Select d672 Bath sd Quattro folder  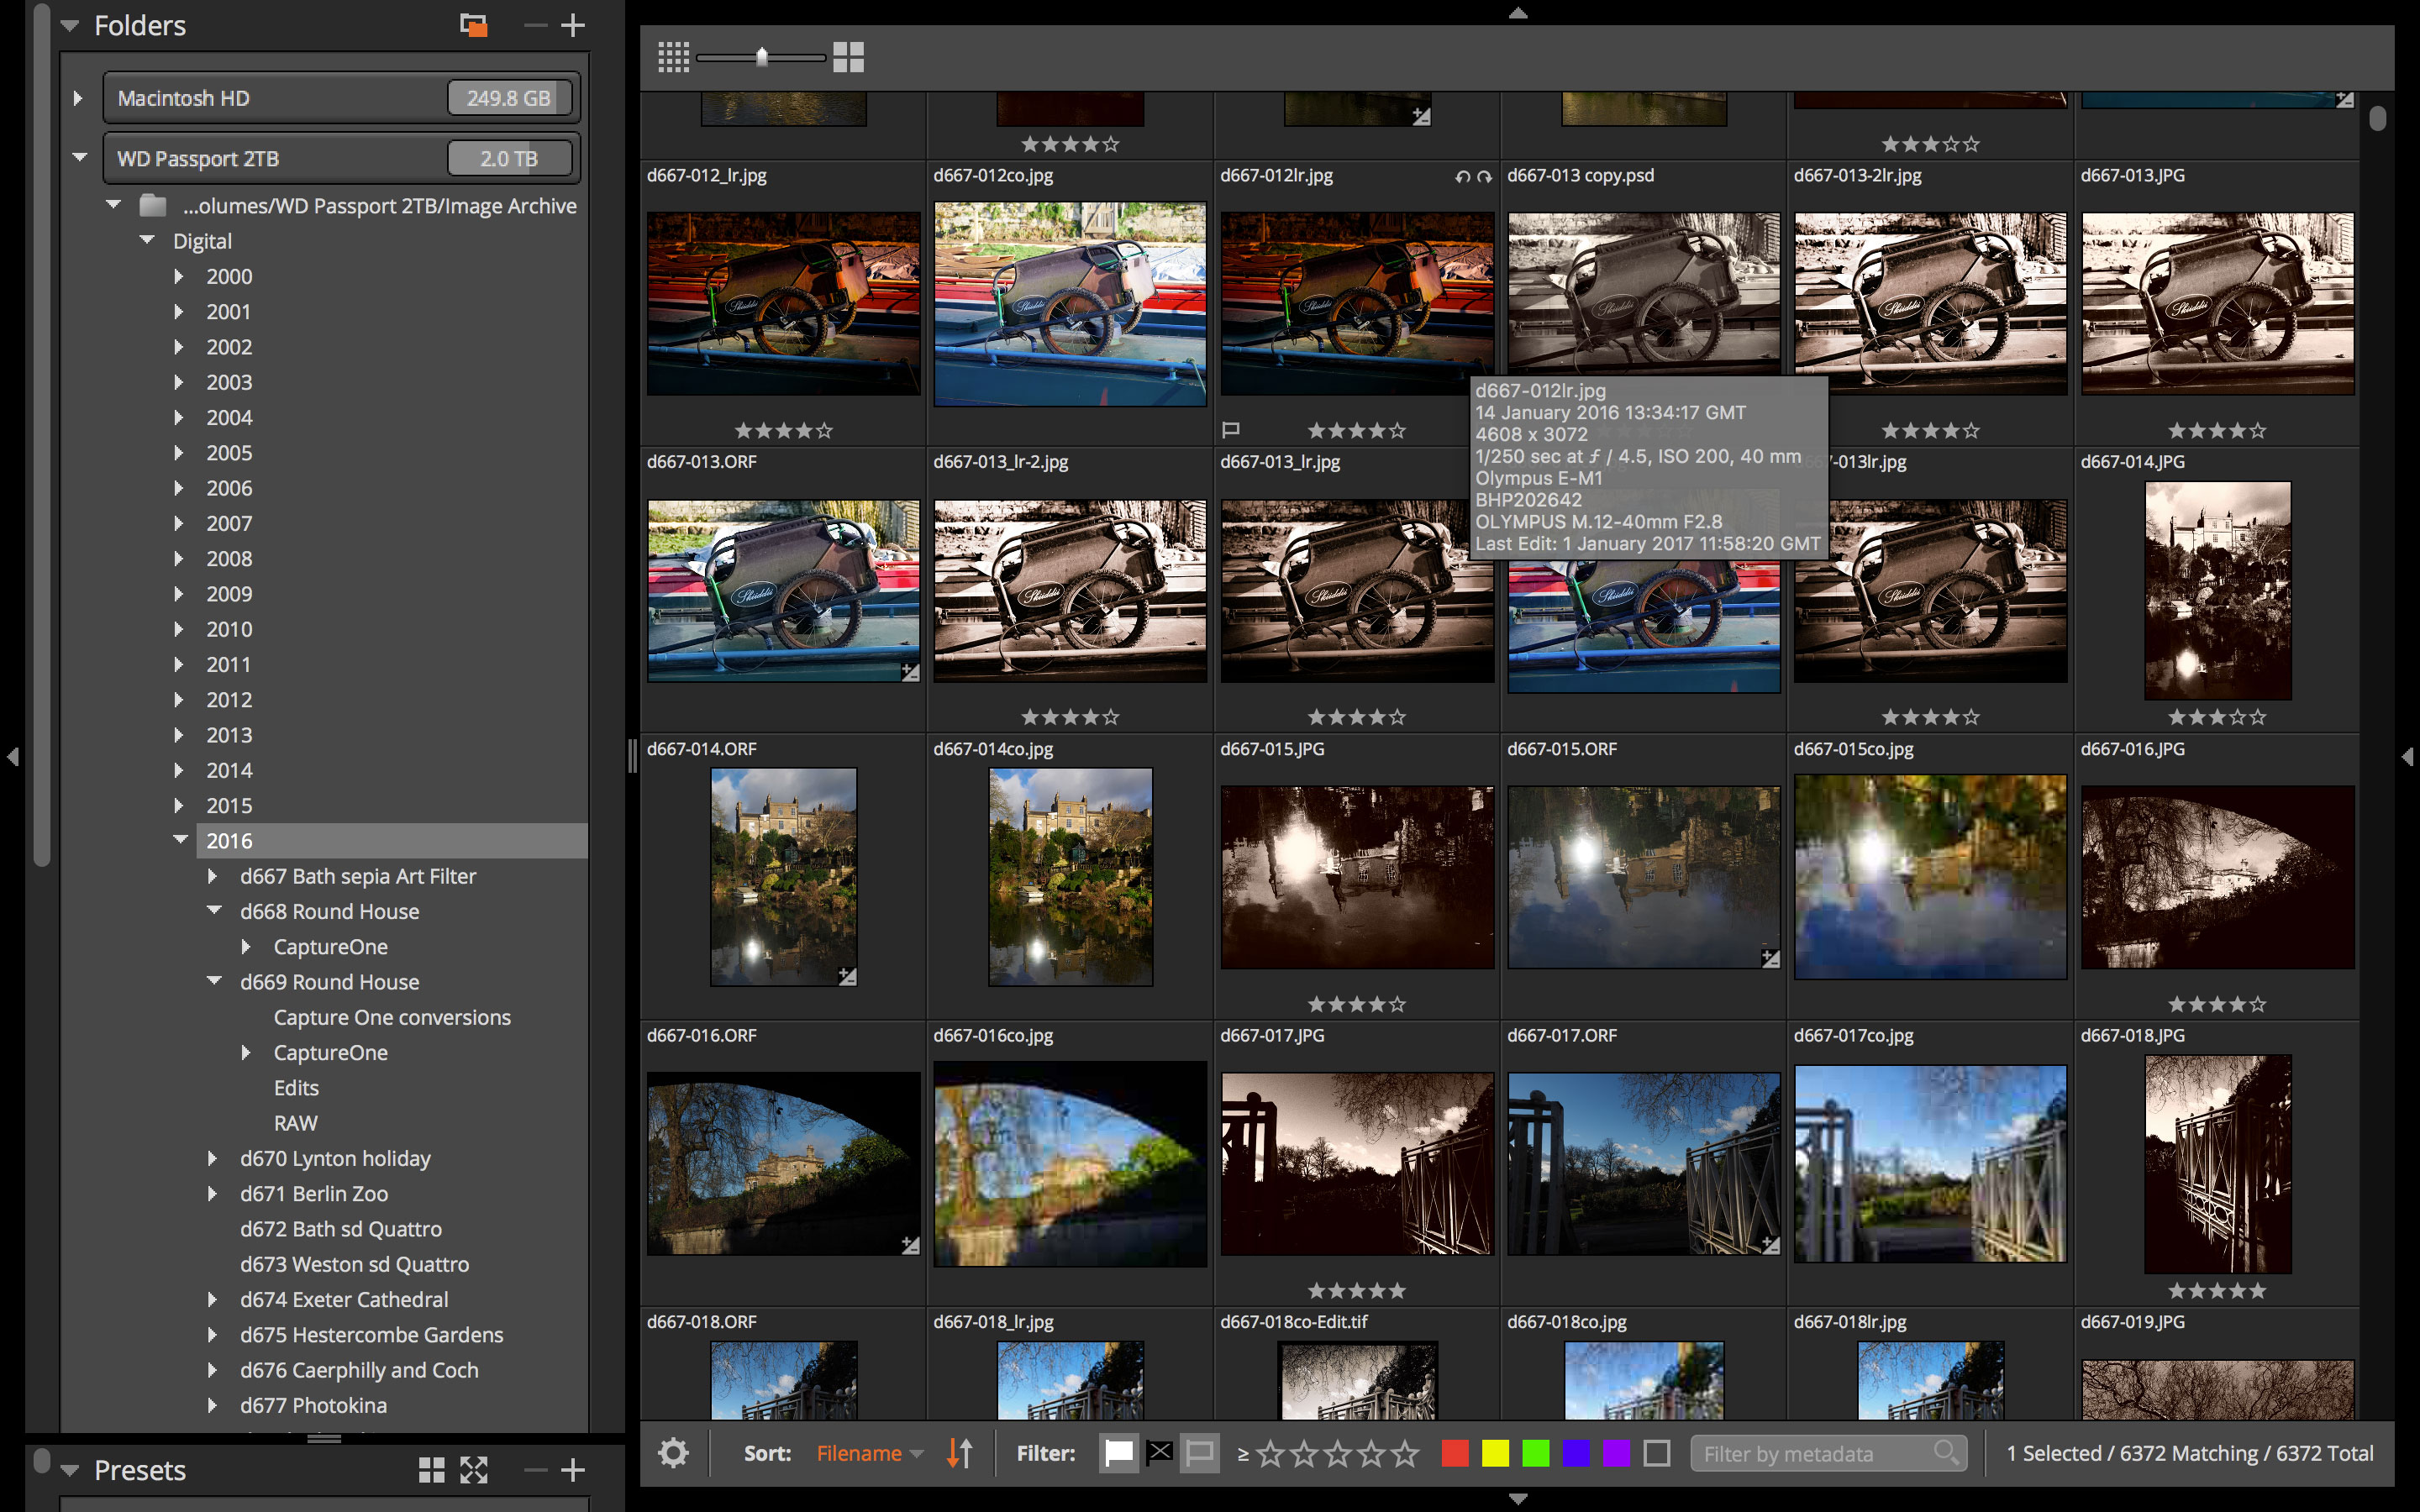pyautogui.click(x=340, y=1229)
